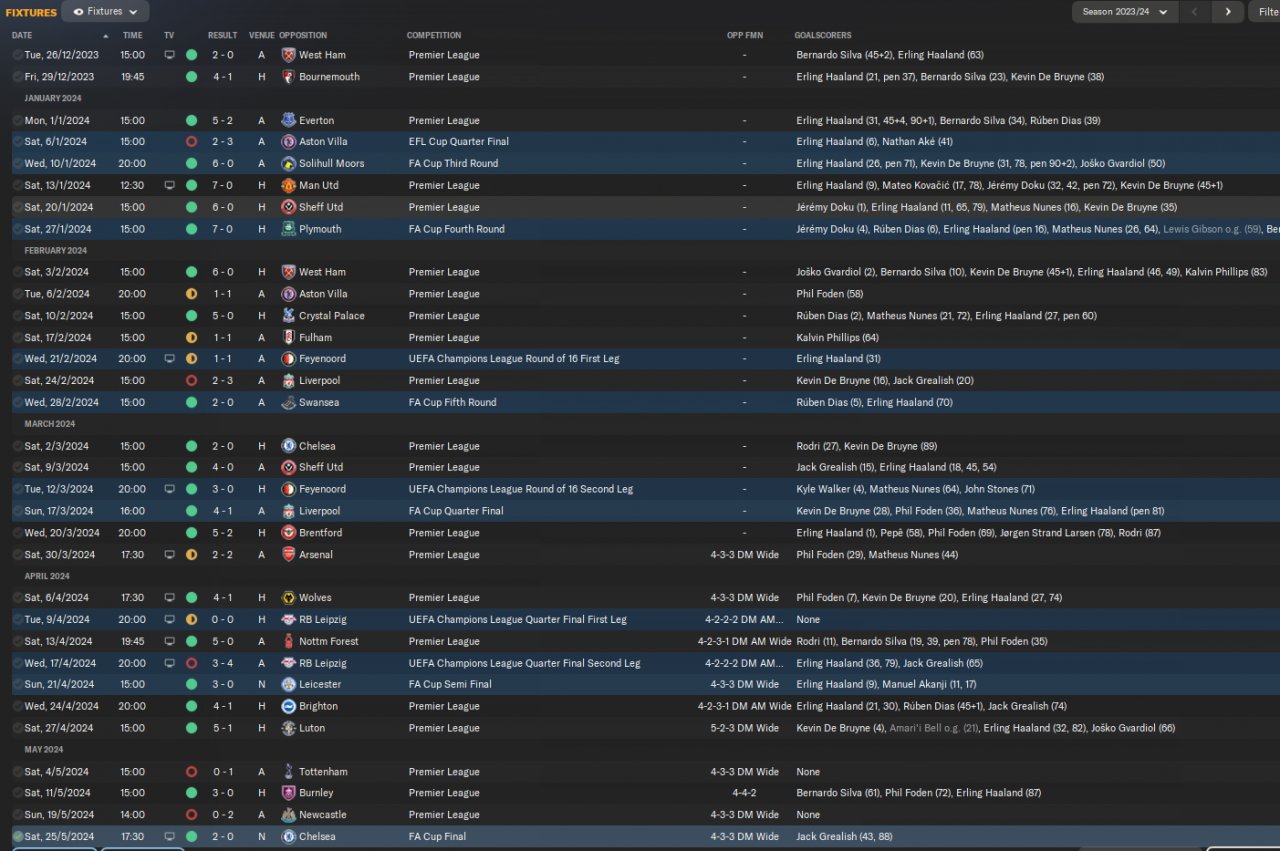The width and height of the screenshot is (1280, 851).
Task: Sort by the OPP FMN column header
Action: (x=745, y=35)
